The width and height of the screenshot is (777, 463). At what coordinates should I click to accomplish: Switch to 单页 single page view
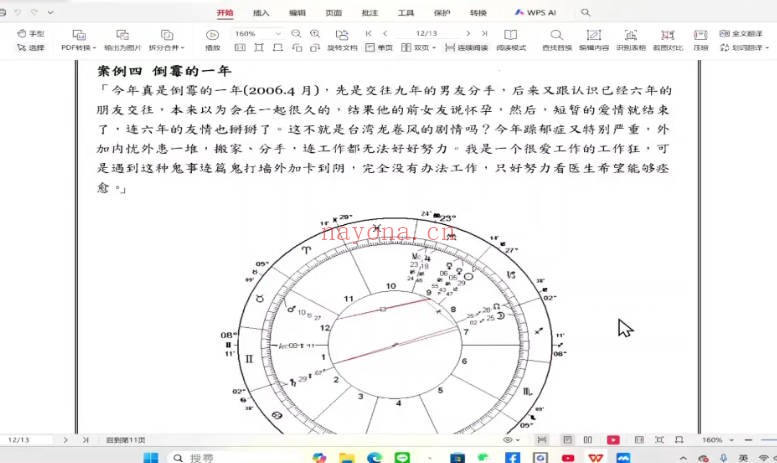click(379, 48)
